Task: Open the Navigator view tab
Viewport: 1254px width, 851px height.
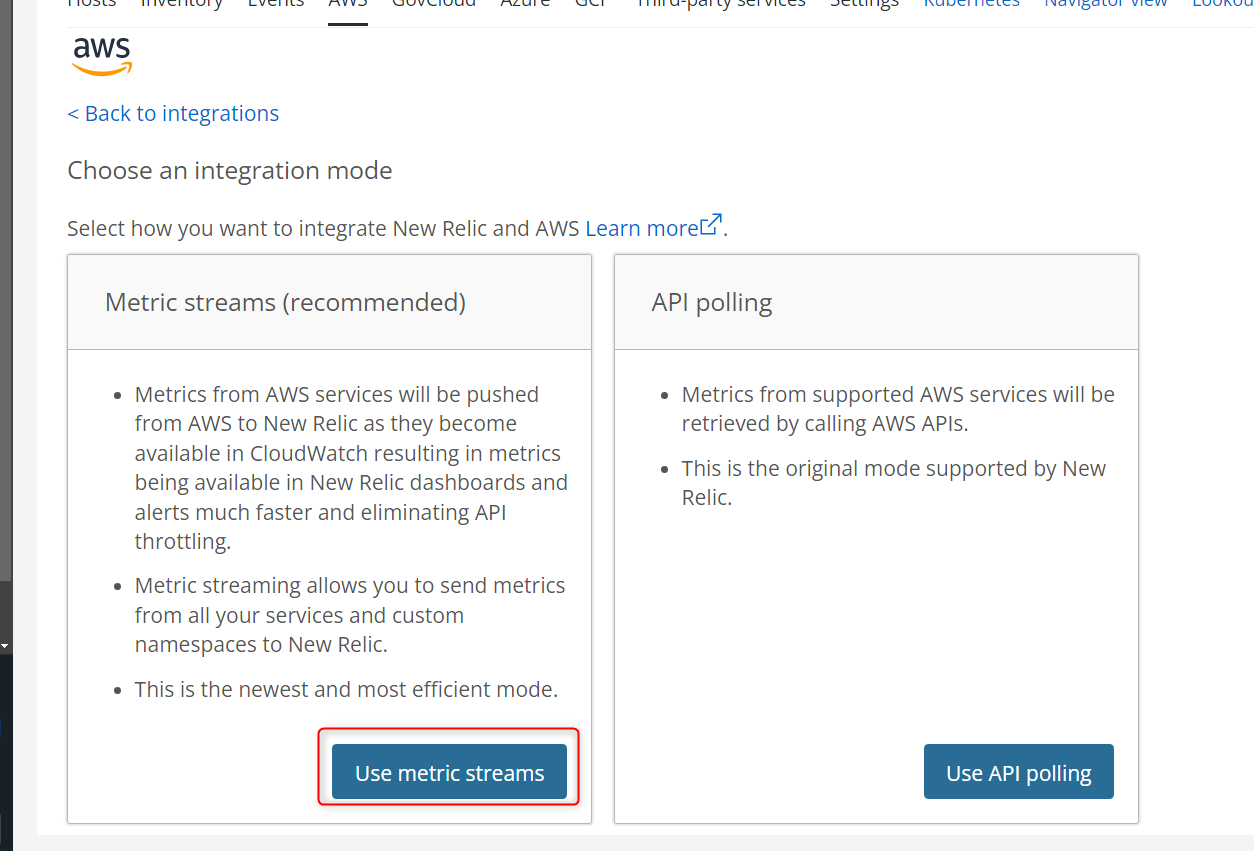Action: 1106,4
